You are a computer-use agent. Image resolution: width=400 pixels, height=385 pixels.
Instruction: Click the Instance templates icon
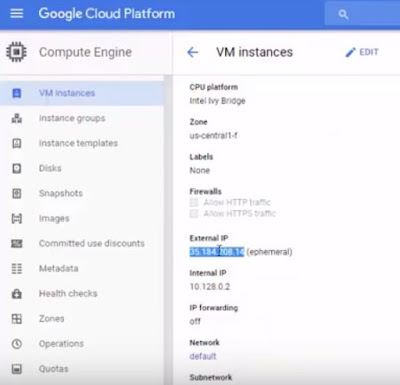17,143
